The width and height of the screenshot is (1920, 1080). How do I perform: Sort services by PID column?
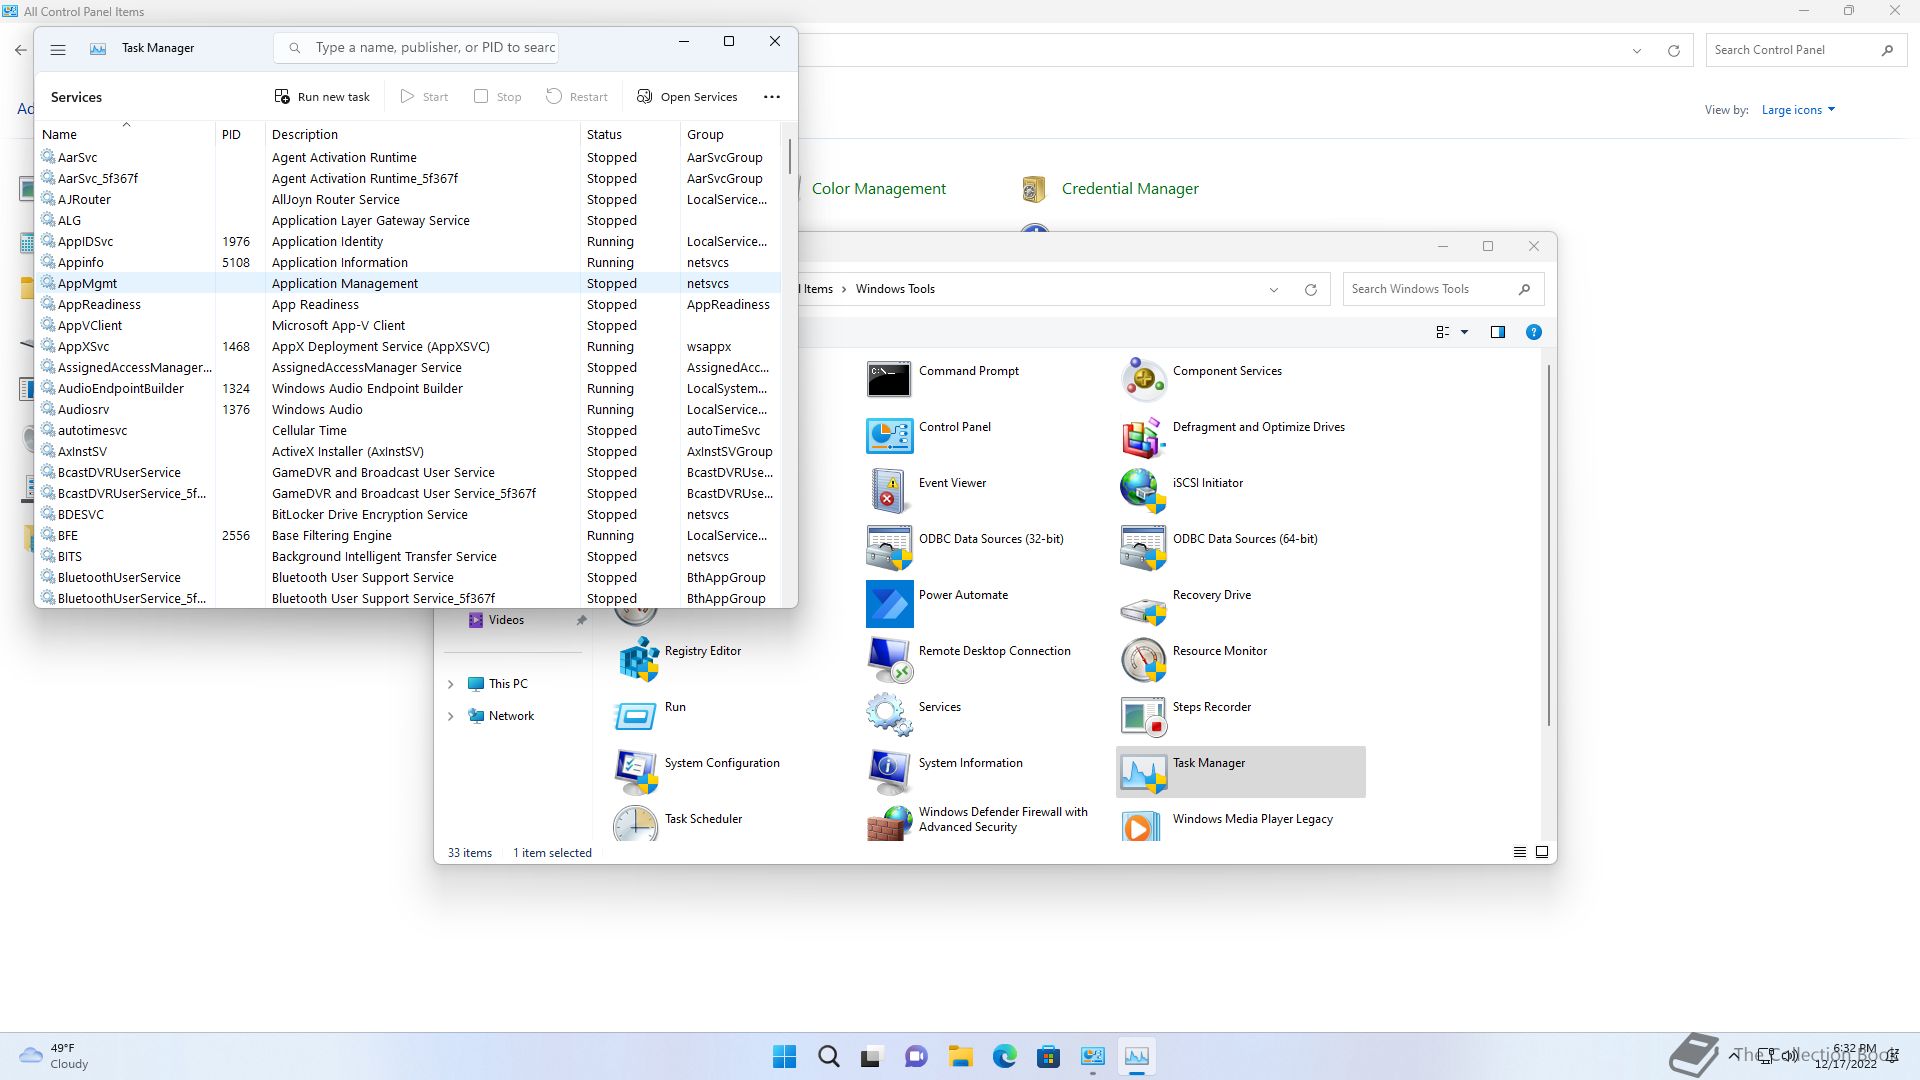pos(240,134)
